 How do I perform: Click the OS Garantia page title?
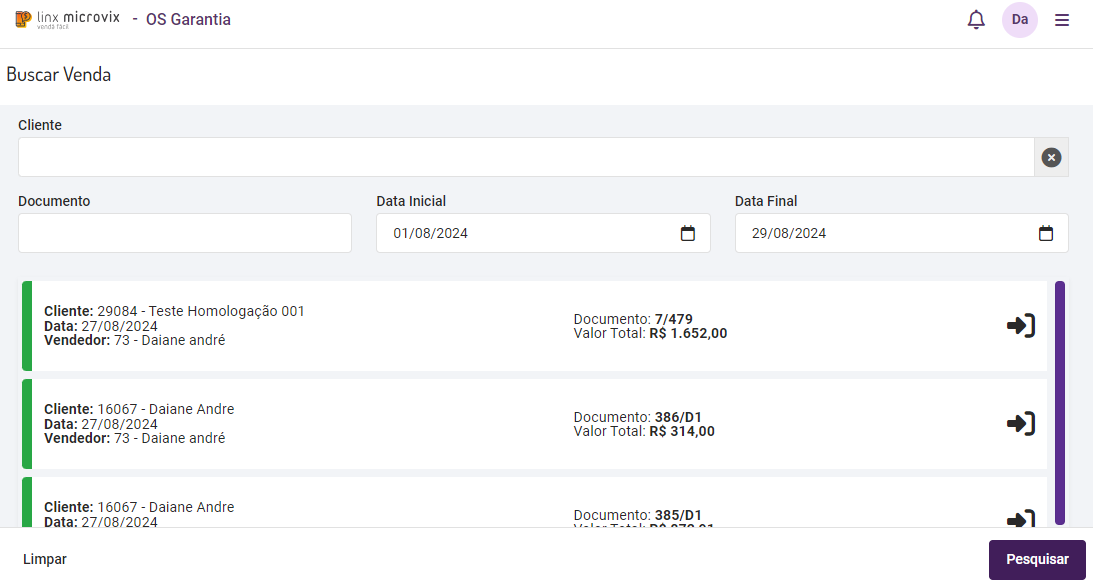[188, 19]
